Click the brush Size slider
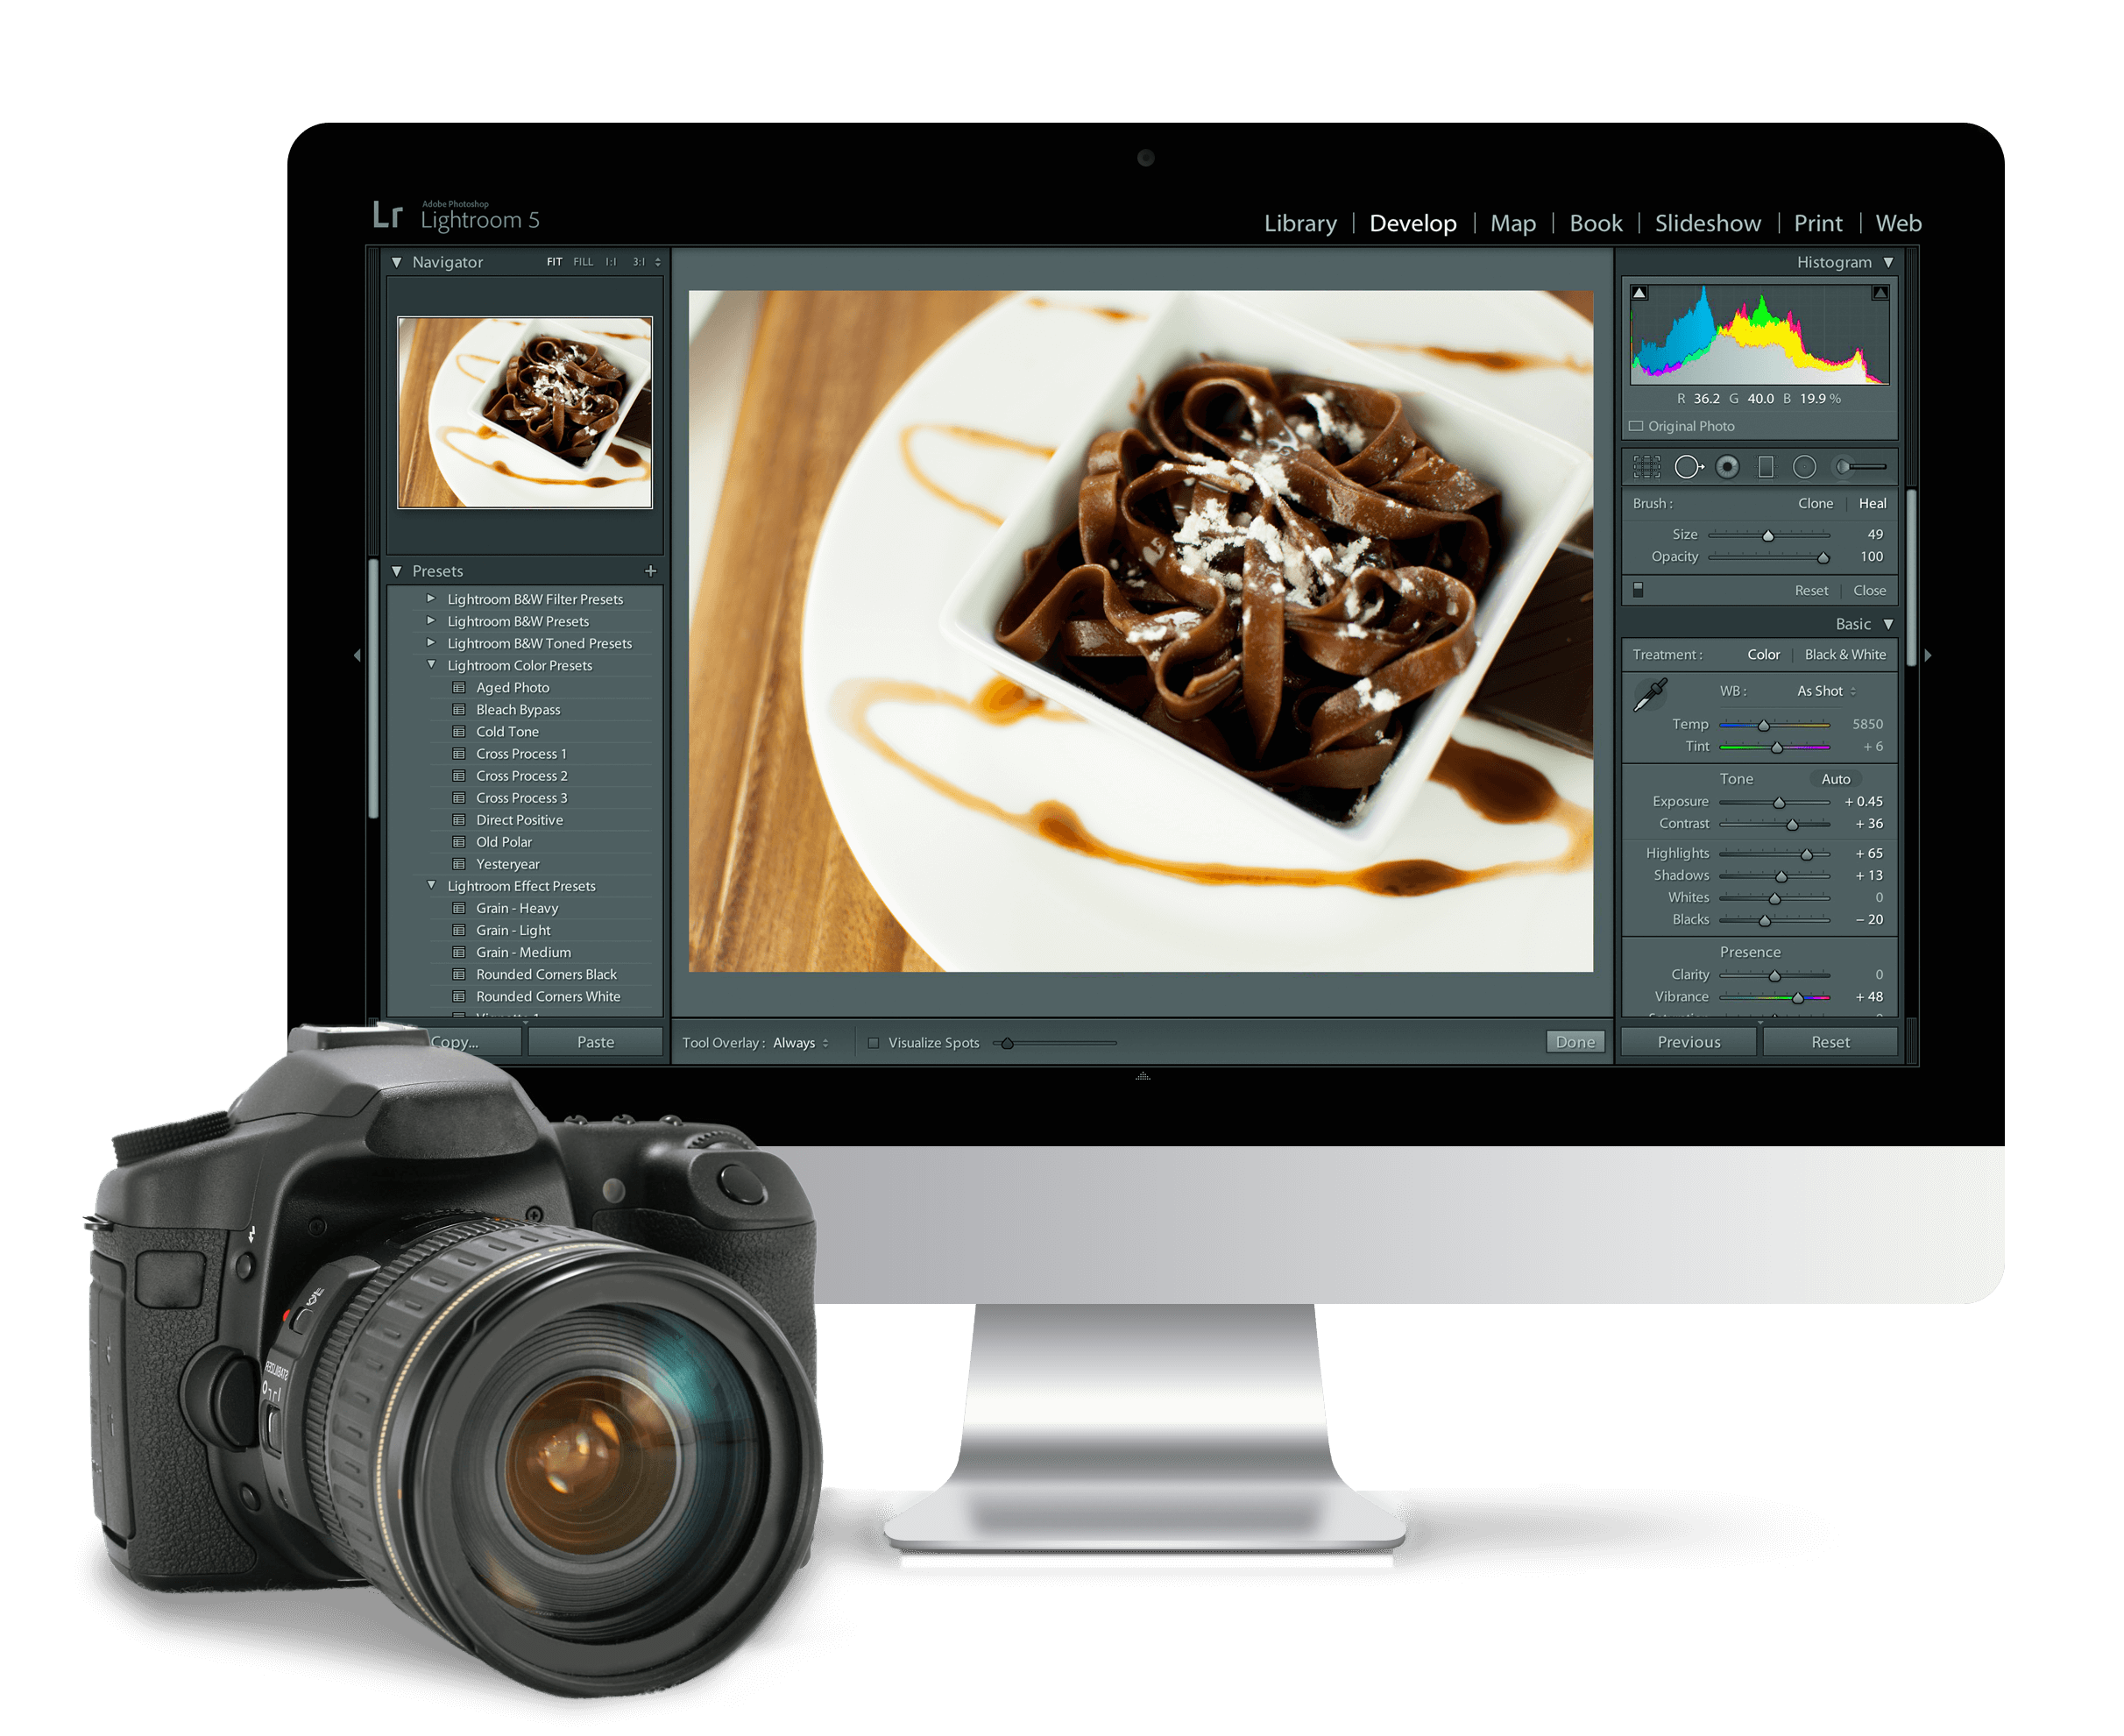2124x1736 pixels. pos(1768,535)
